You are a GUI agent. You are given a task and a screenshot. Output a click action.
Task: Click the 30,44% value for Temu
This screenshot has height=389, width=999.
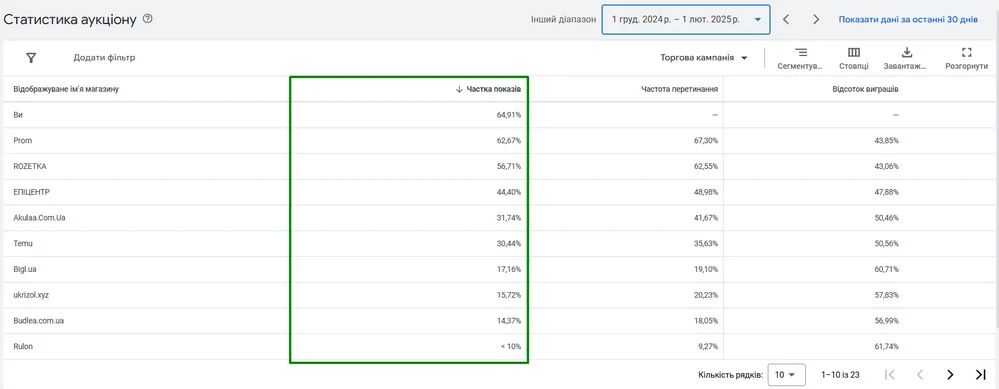(509, 243)
